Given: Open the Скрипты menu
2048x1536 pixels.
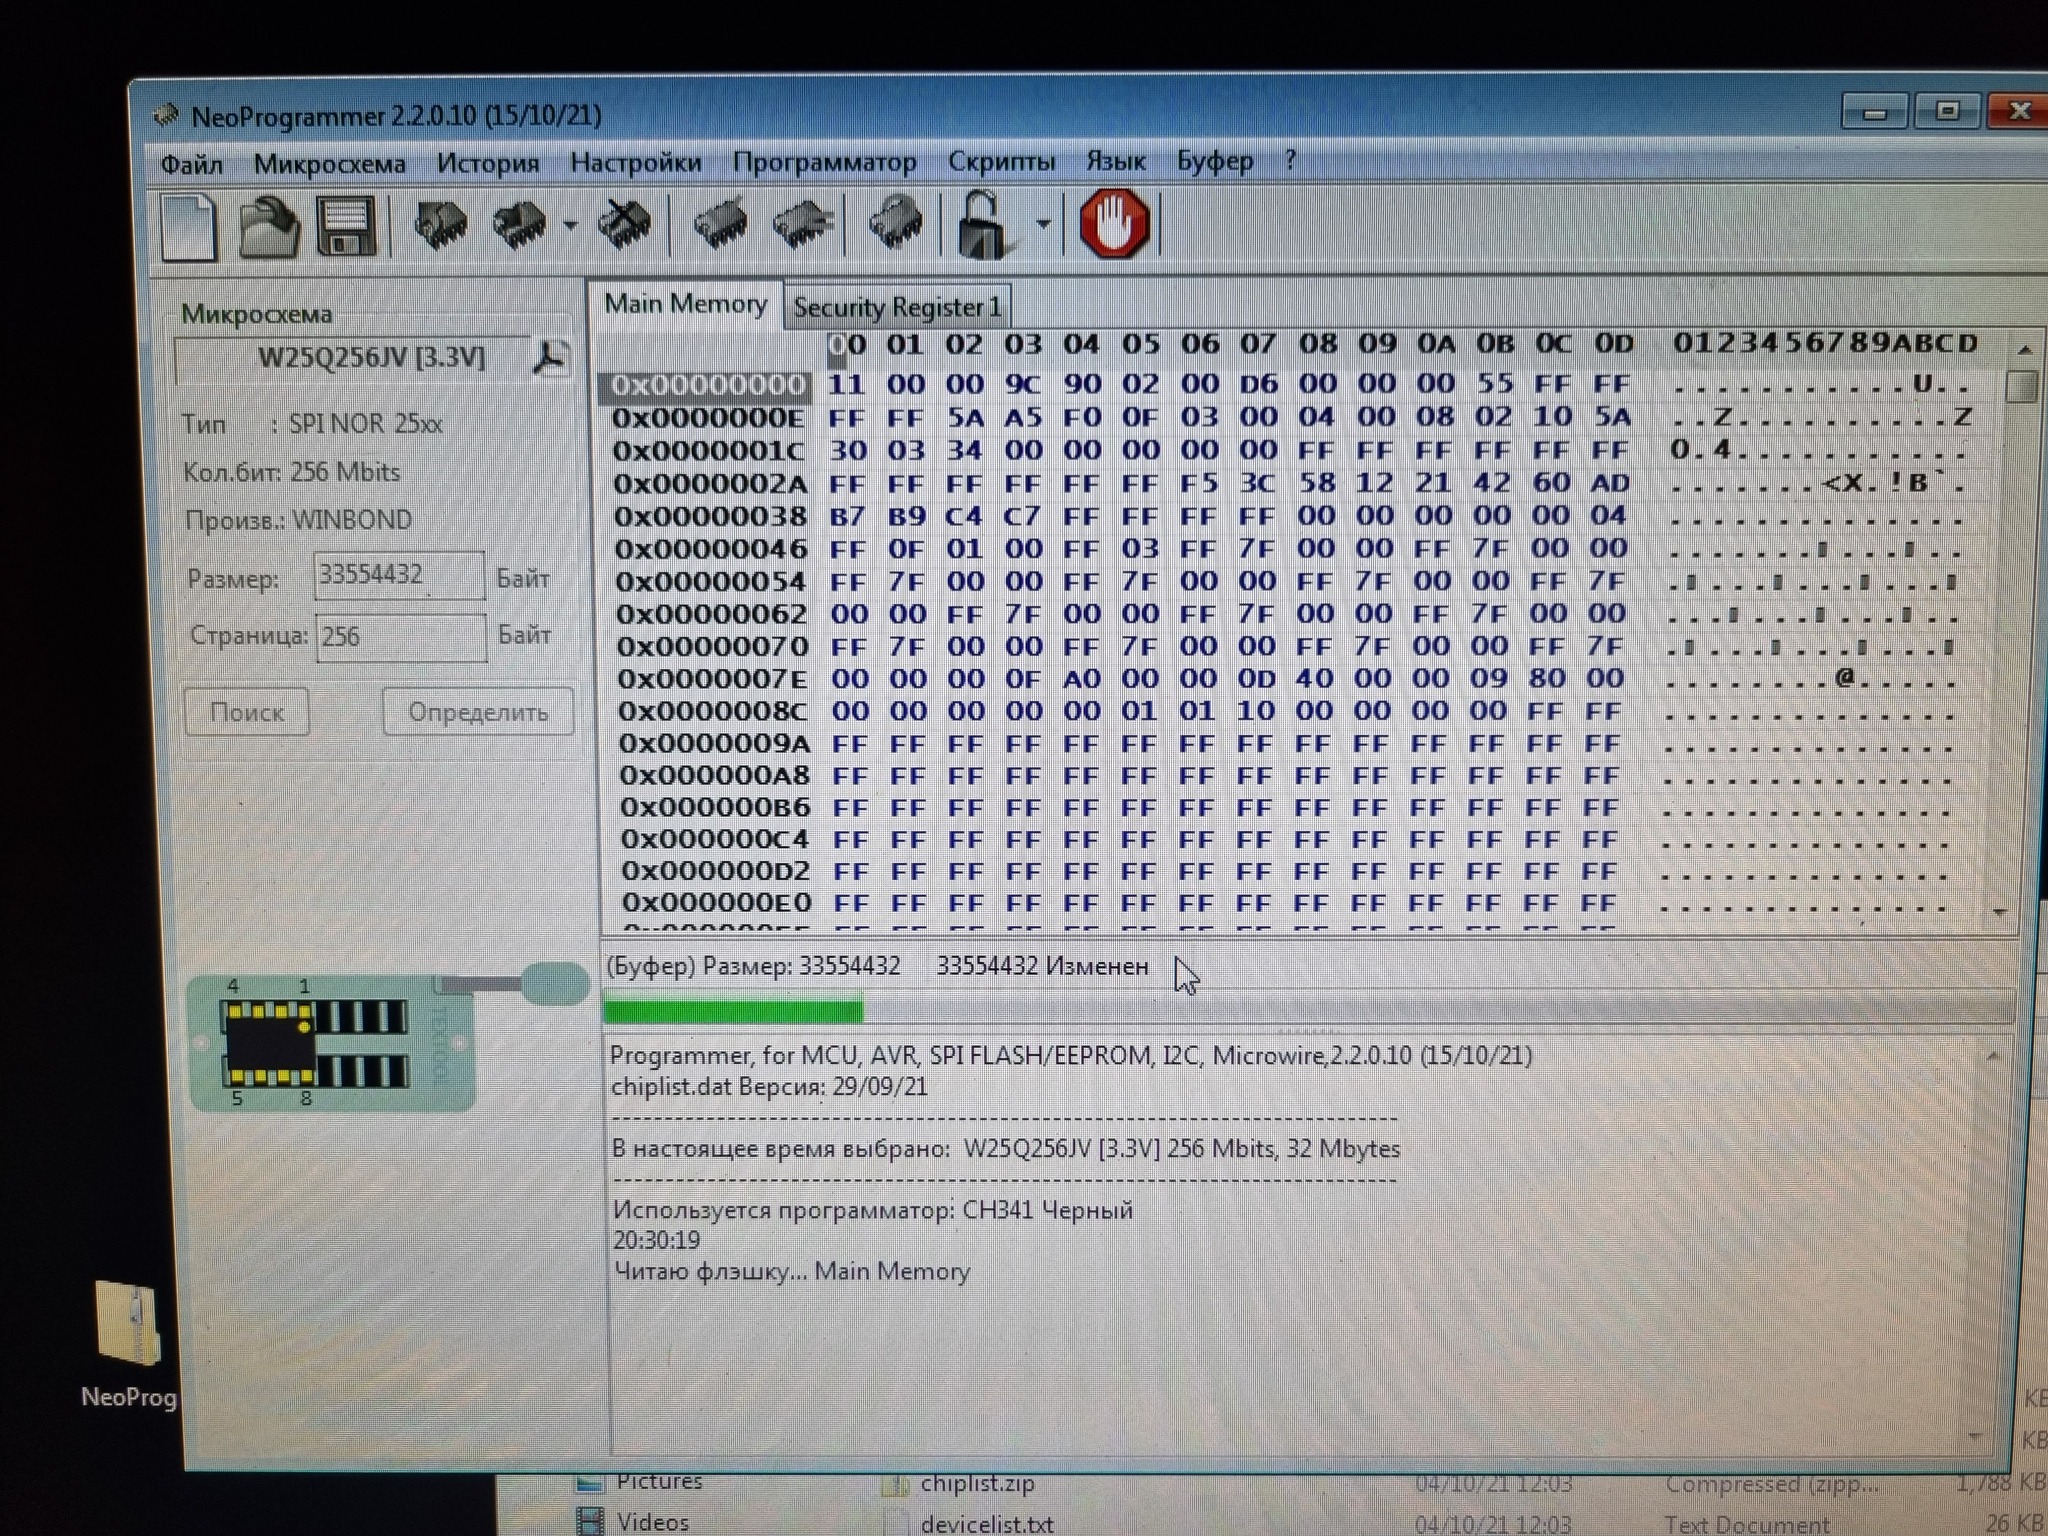Looking at the screenshot, I should (x=1001, y=162).
